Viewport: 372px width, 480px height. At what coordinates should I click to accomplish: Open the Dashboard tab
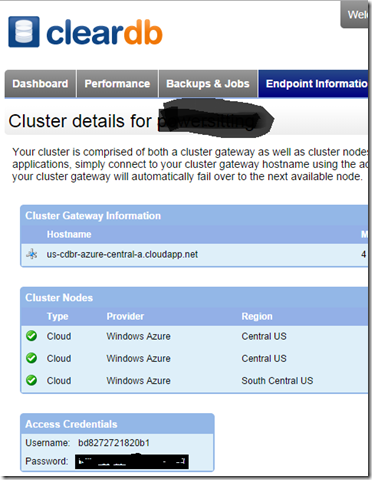pos(40,84)
